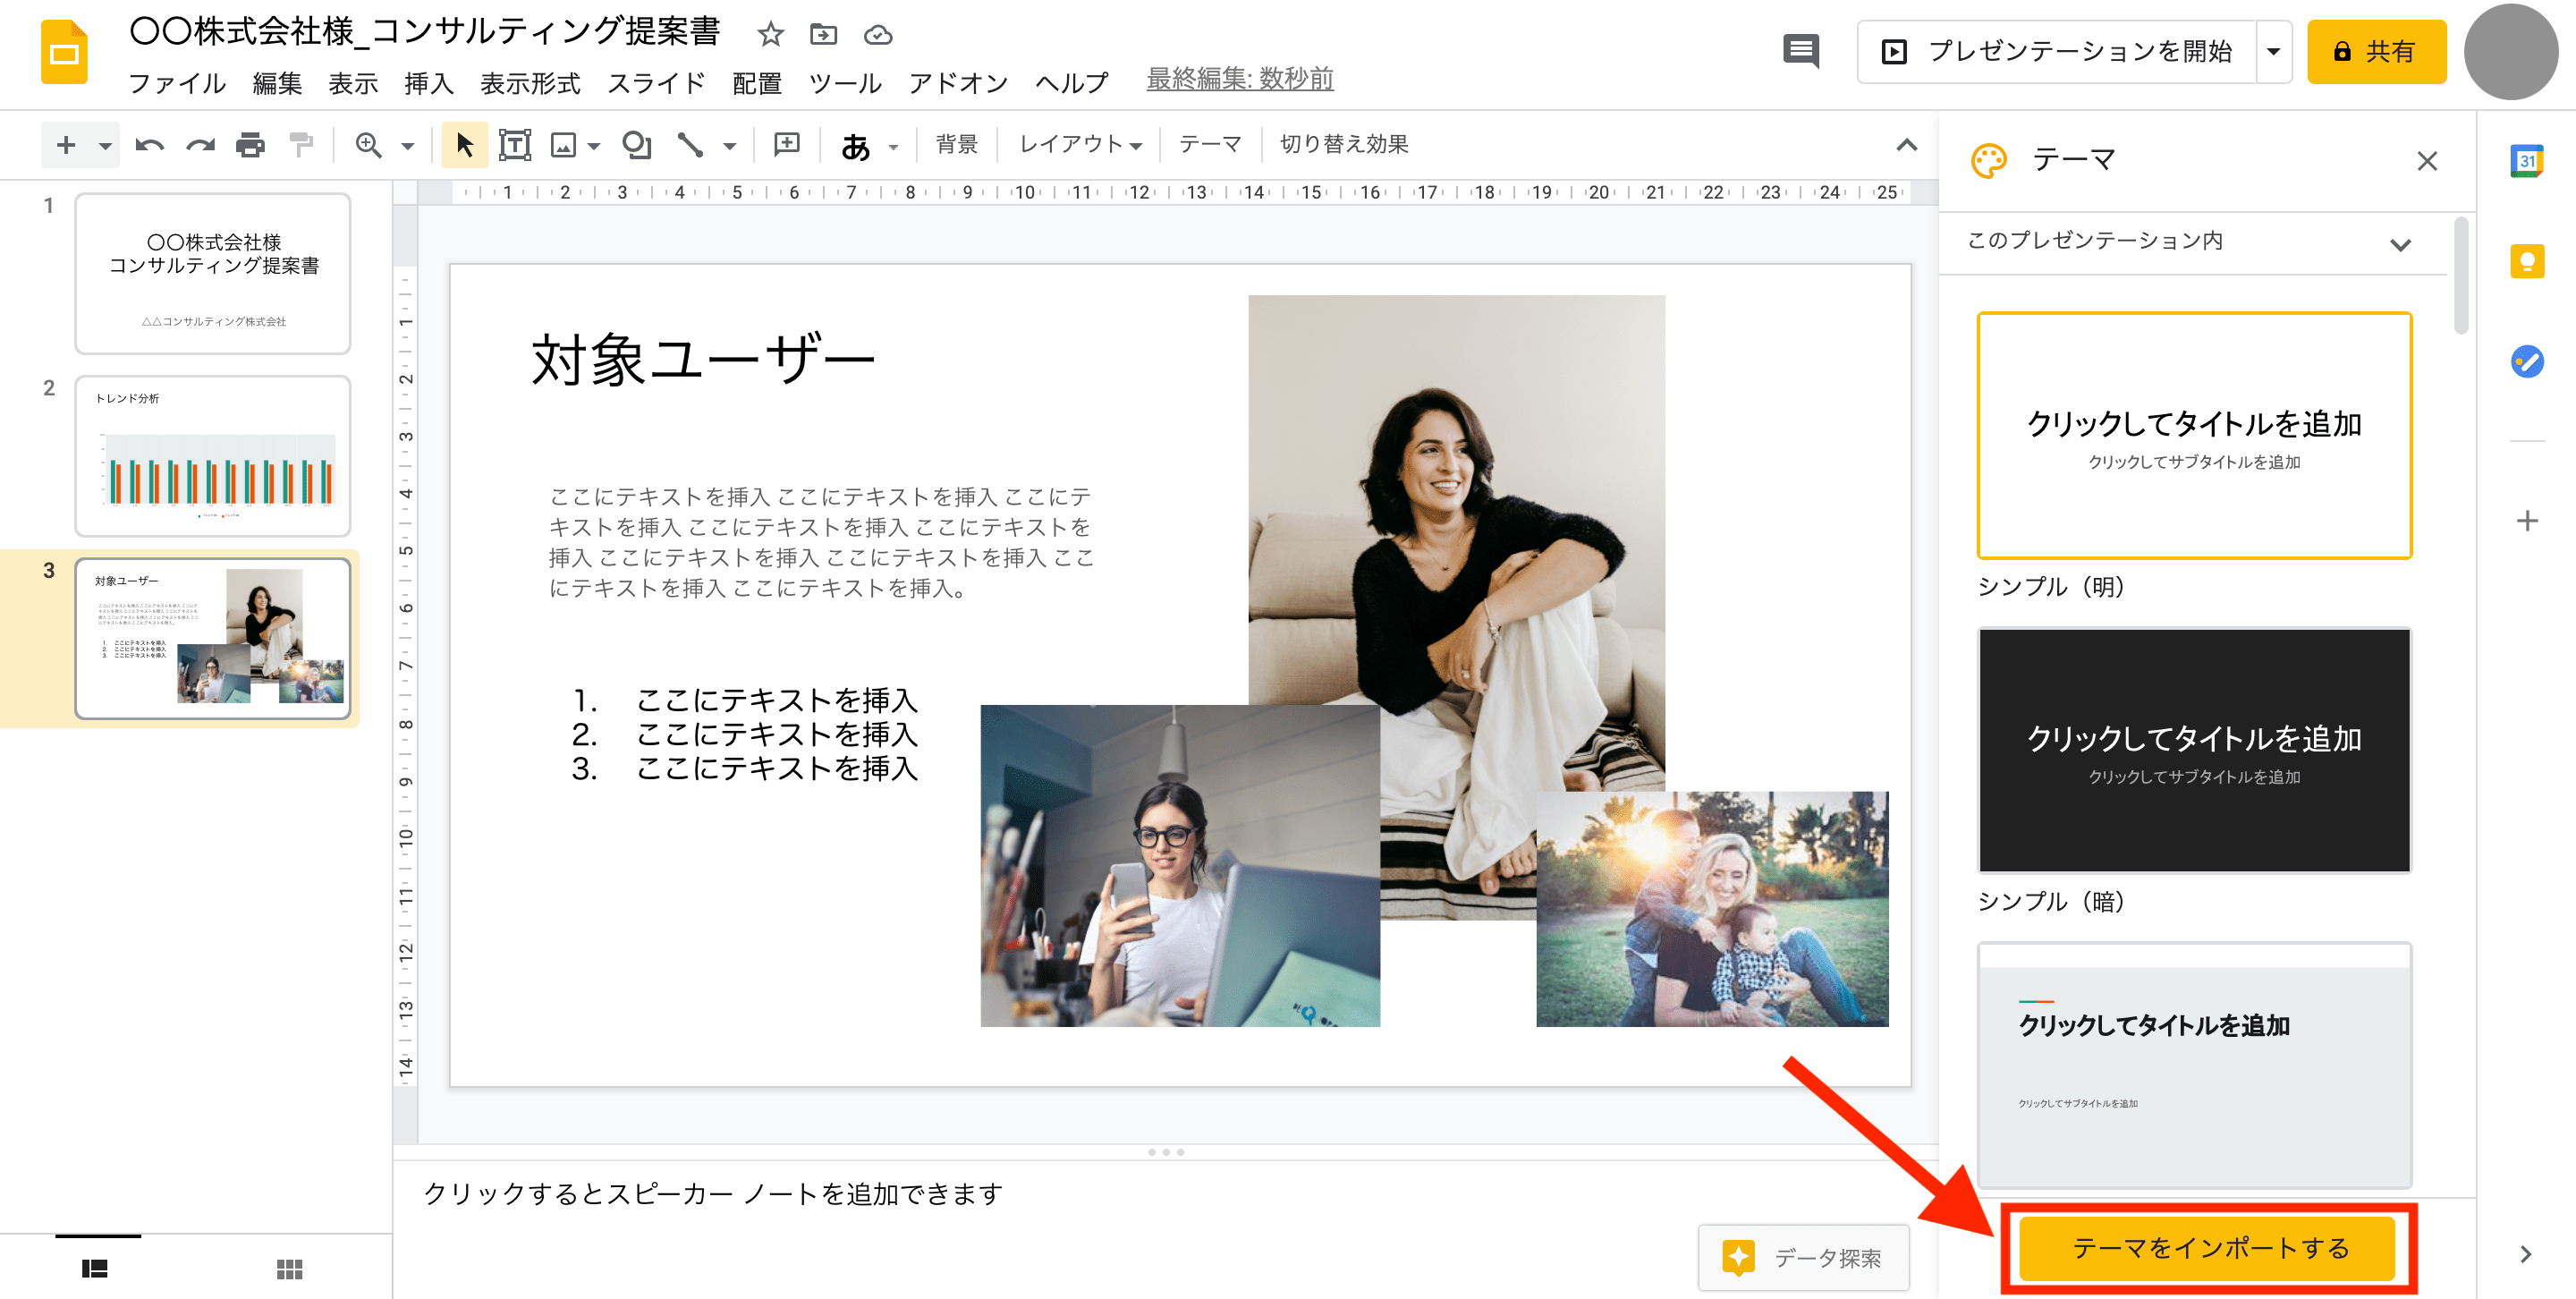The width and height of the screenshot is (2576, 1299).
Task: Click the move-to-folder icon
Action: (x=823, y=35)
